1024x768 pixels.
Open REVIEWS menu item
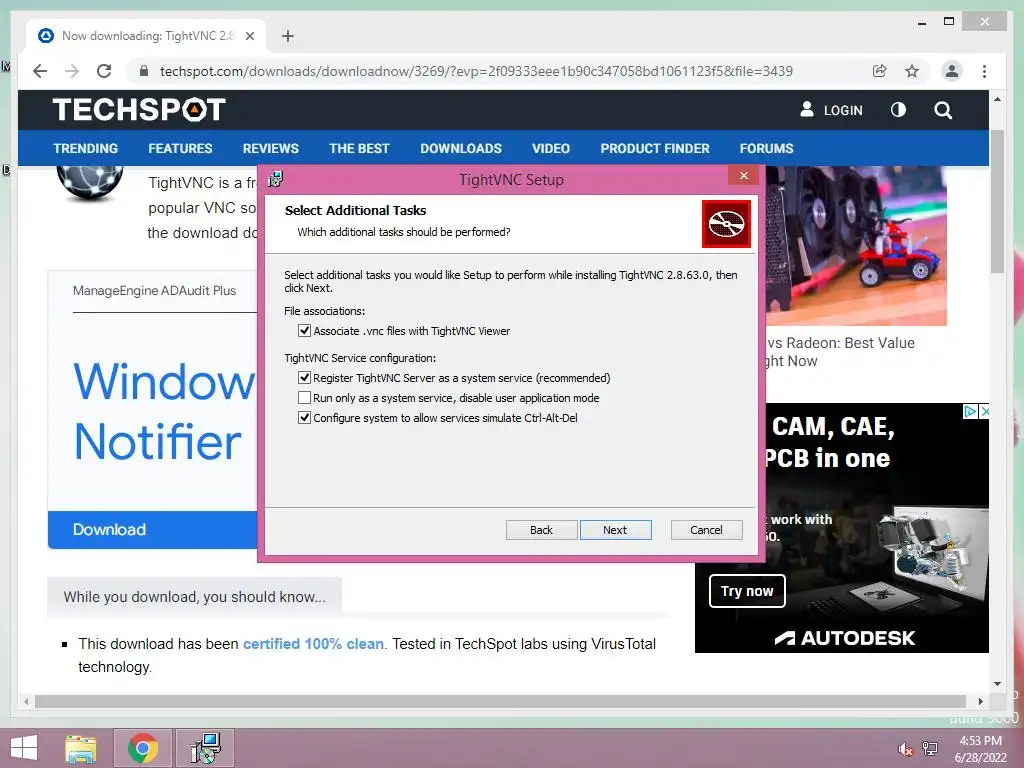(270, 148)
